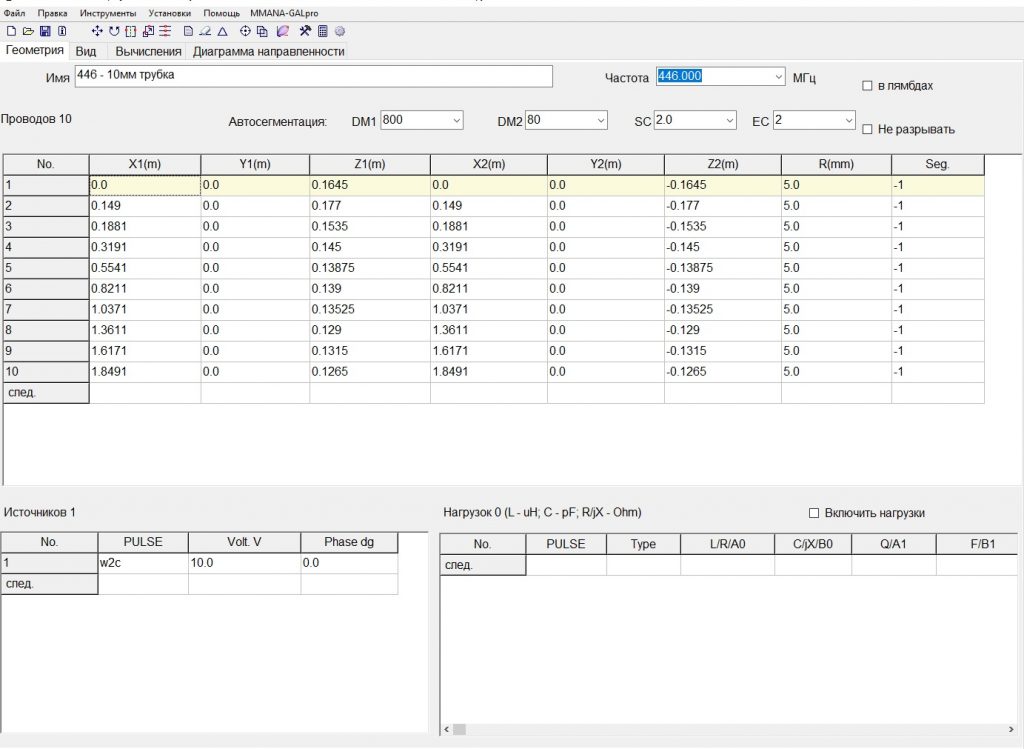Click the Open folder toolbar icon
The height and width of the screenshot is (749, 1024).
point(27,32)
